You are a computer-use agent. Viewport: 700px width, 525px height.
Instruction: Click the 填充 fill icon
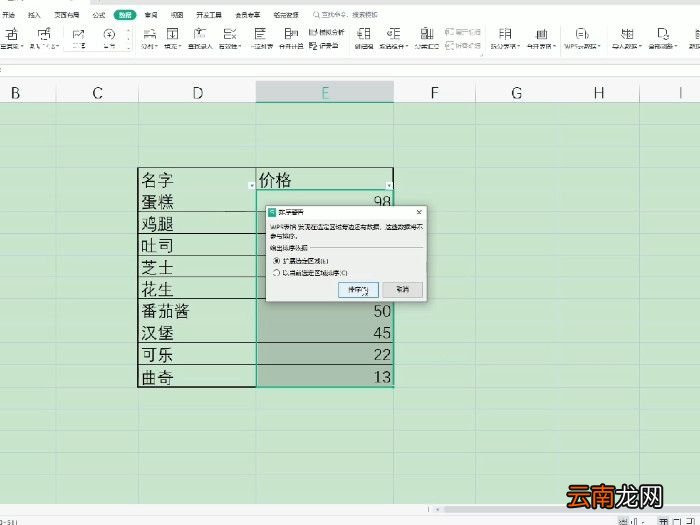tap(172, 34)
